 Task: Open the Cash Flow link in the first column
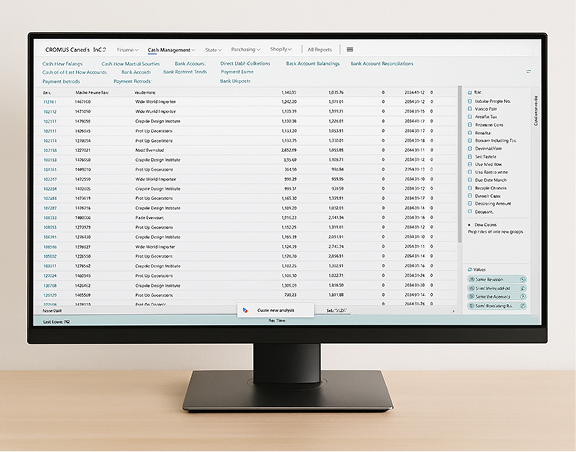coord(62,64)
